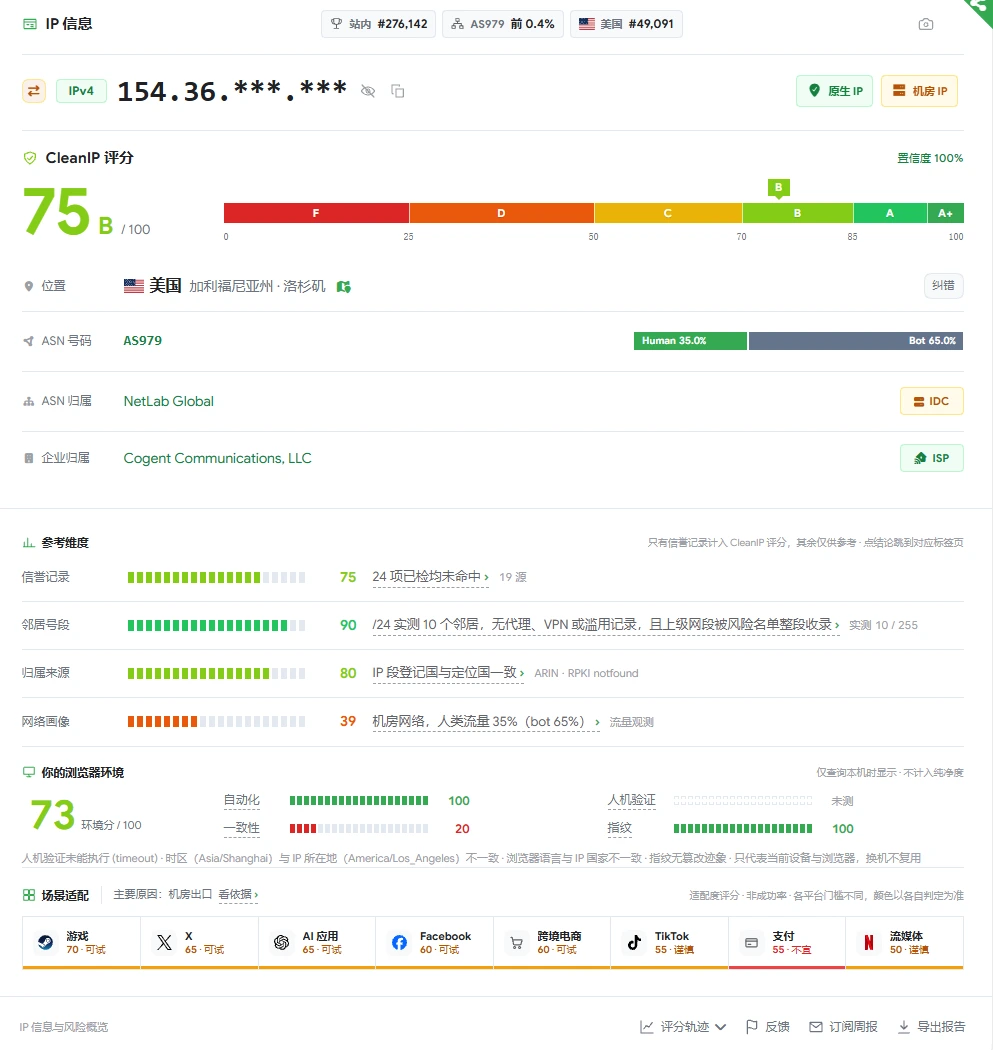The height and width of the screenshot is (1050, 993).
Task: Click the 参考维度 chart icon
Action: (29, 542)
